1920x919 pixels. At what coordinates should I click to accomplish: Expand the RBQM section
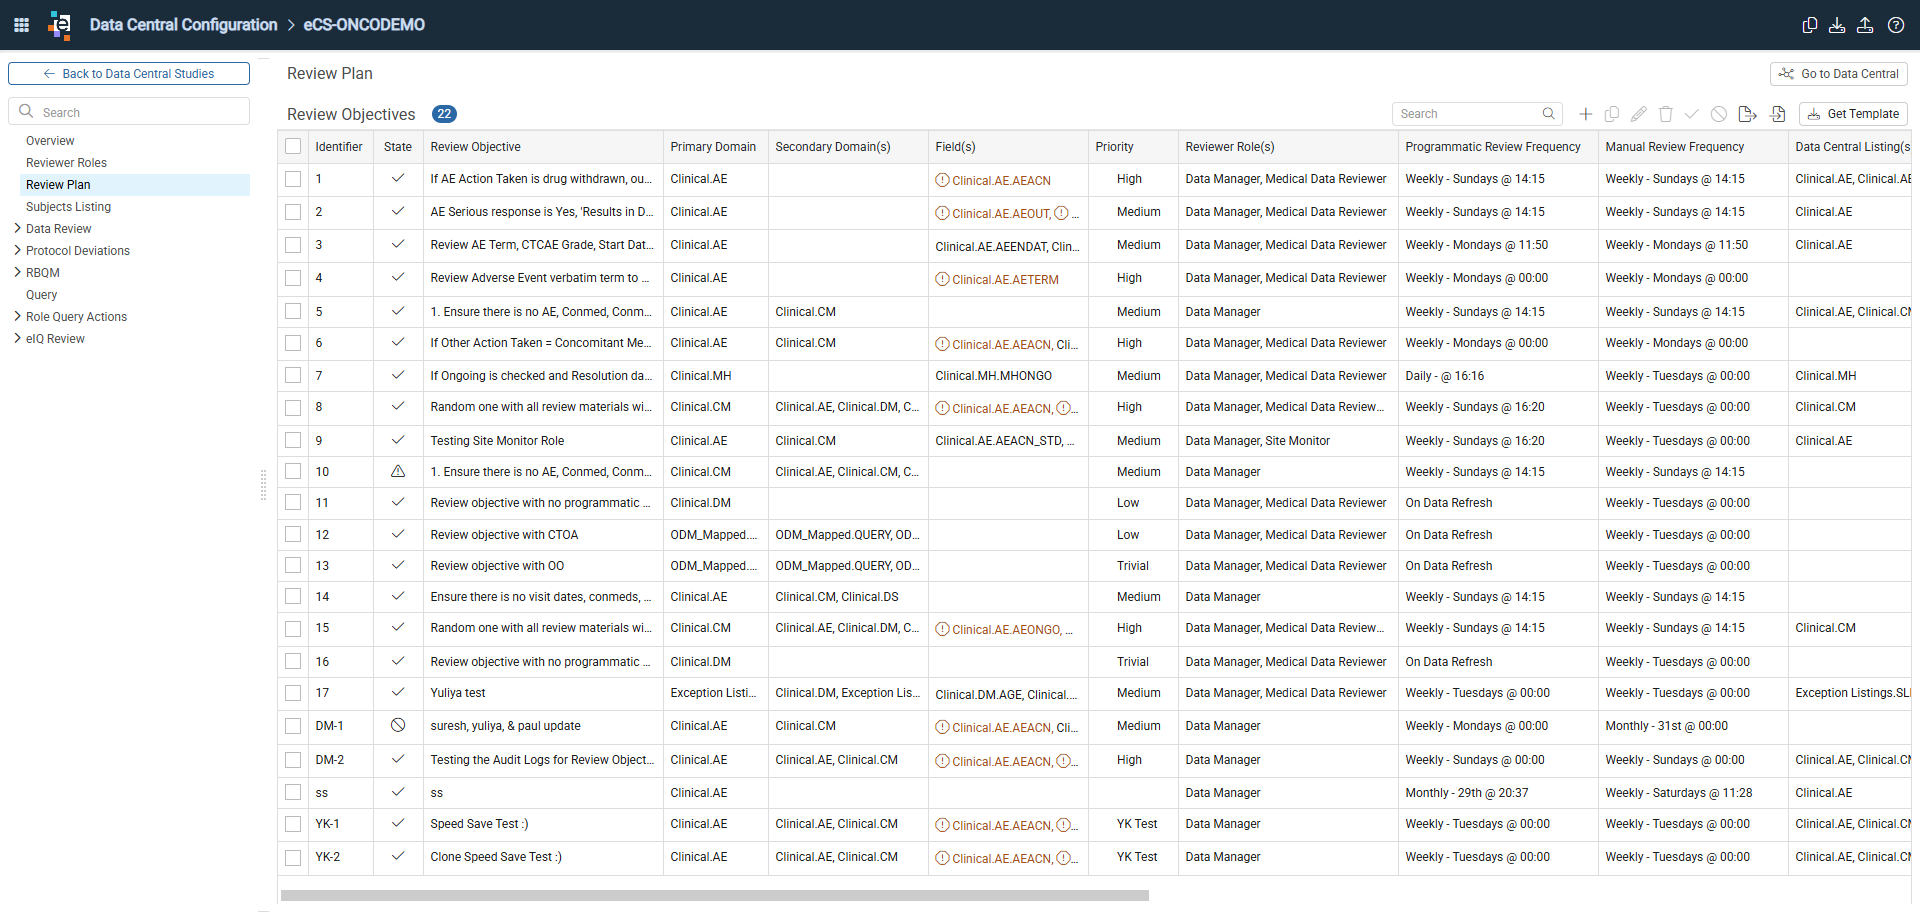(x=18, y=272)
